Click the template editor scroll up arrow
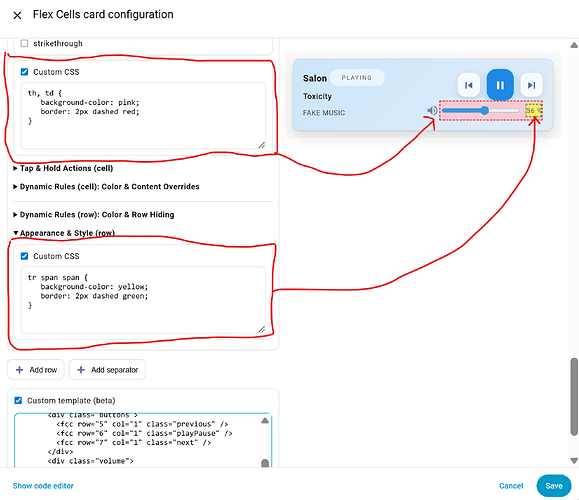 [x=265, y=421]
